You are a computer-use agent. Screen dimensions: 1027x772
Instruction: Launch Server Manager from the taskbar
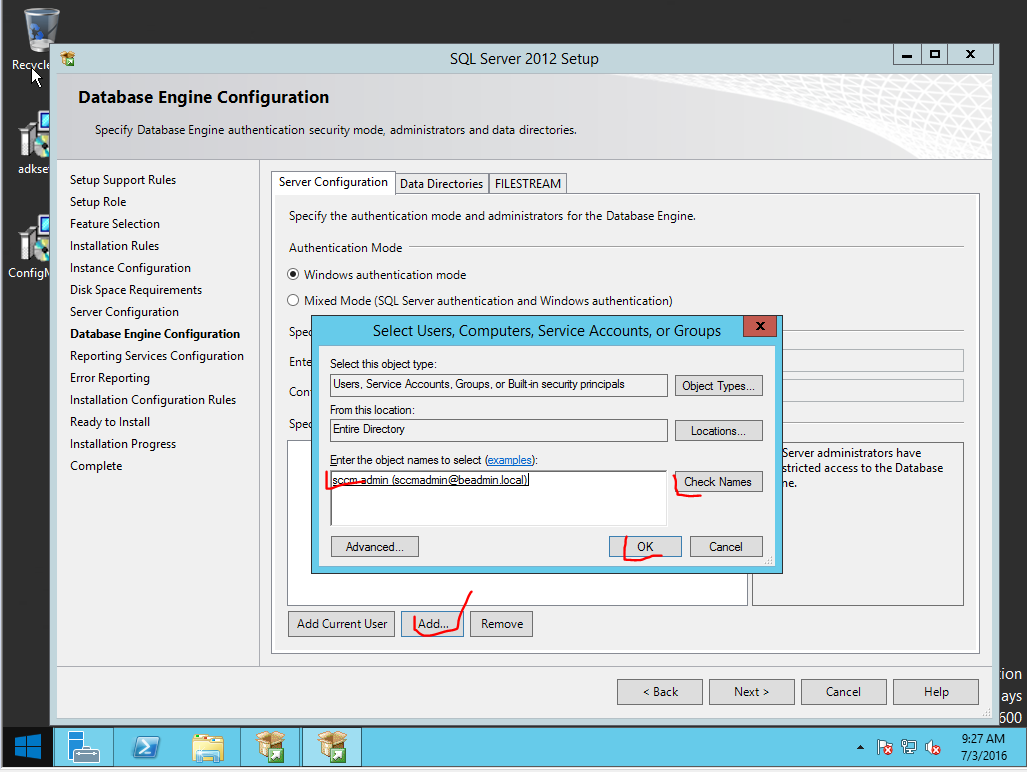83,746
